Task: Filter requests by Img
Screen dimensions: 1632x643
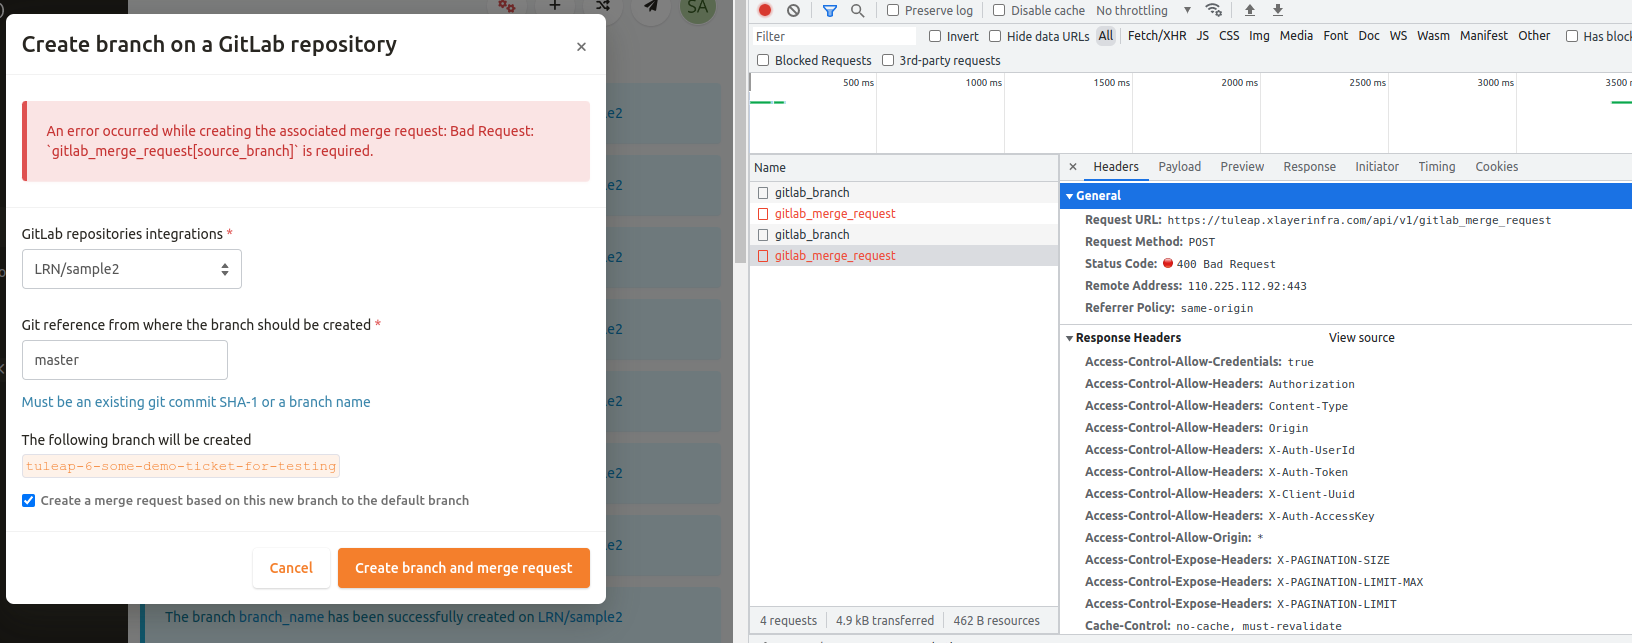Action: (1259, 36)
